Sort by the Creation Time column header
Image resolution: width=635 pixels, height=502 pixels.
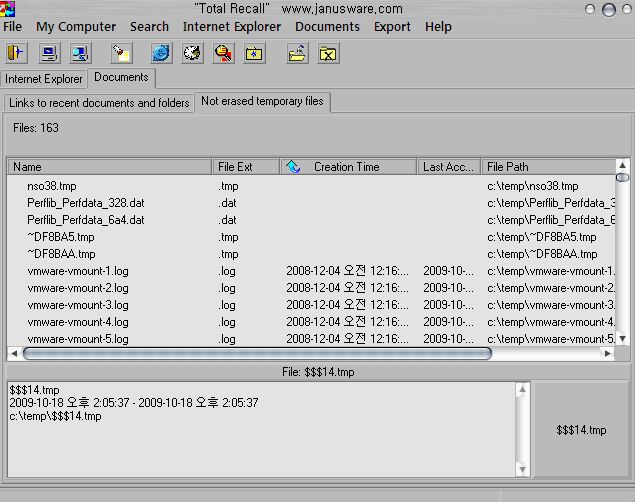pyautogui.click(x=348, y=167)
